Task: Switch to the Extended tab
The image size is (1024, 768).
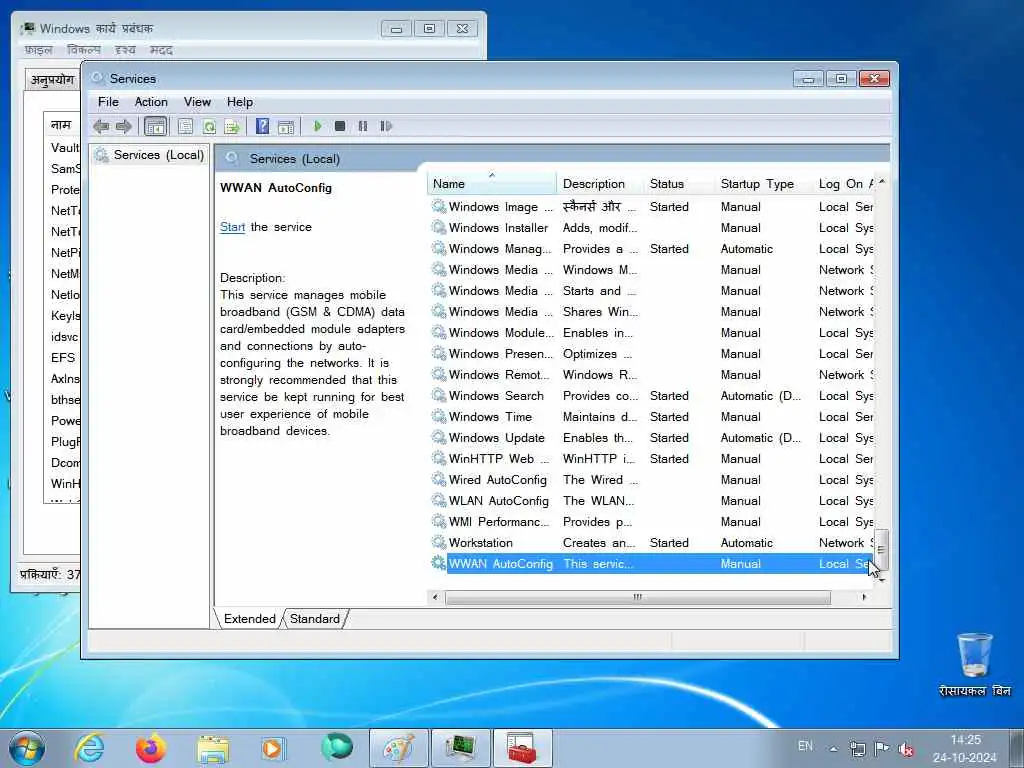Action: [249, 618]
